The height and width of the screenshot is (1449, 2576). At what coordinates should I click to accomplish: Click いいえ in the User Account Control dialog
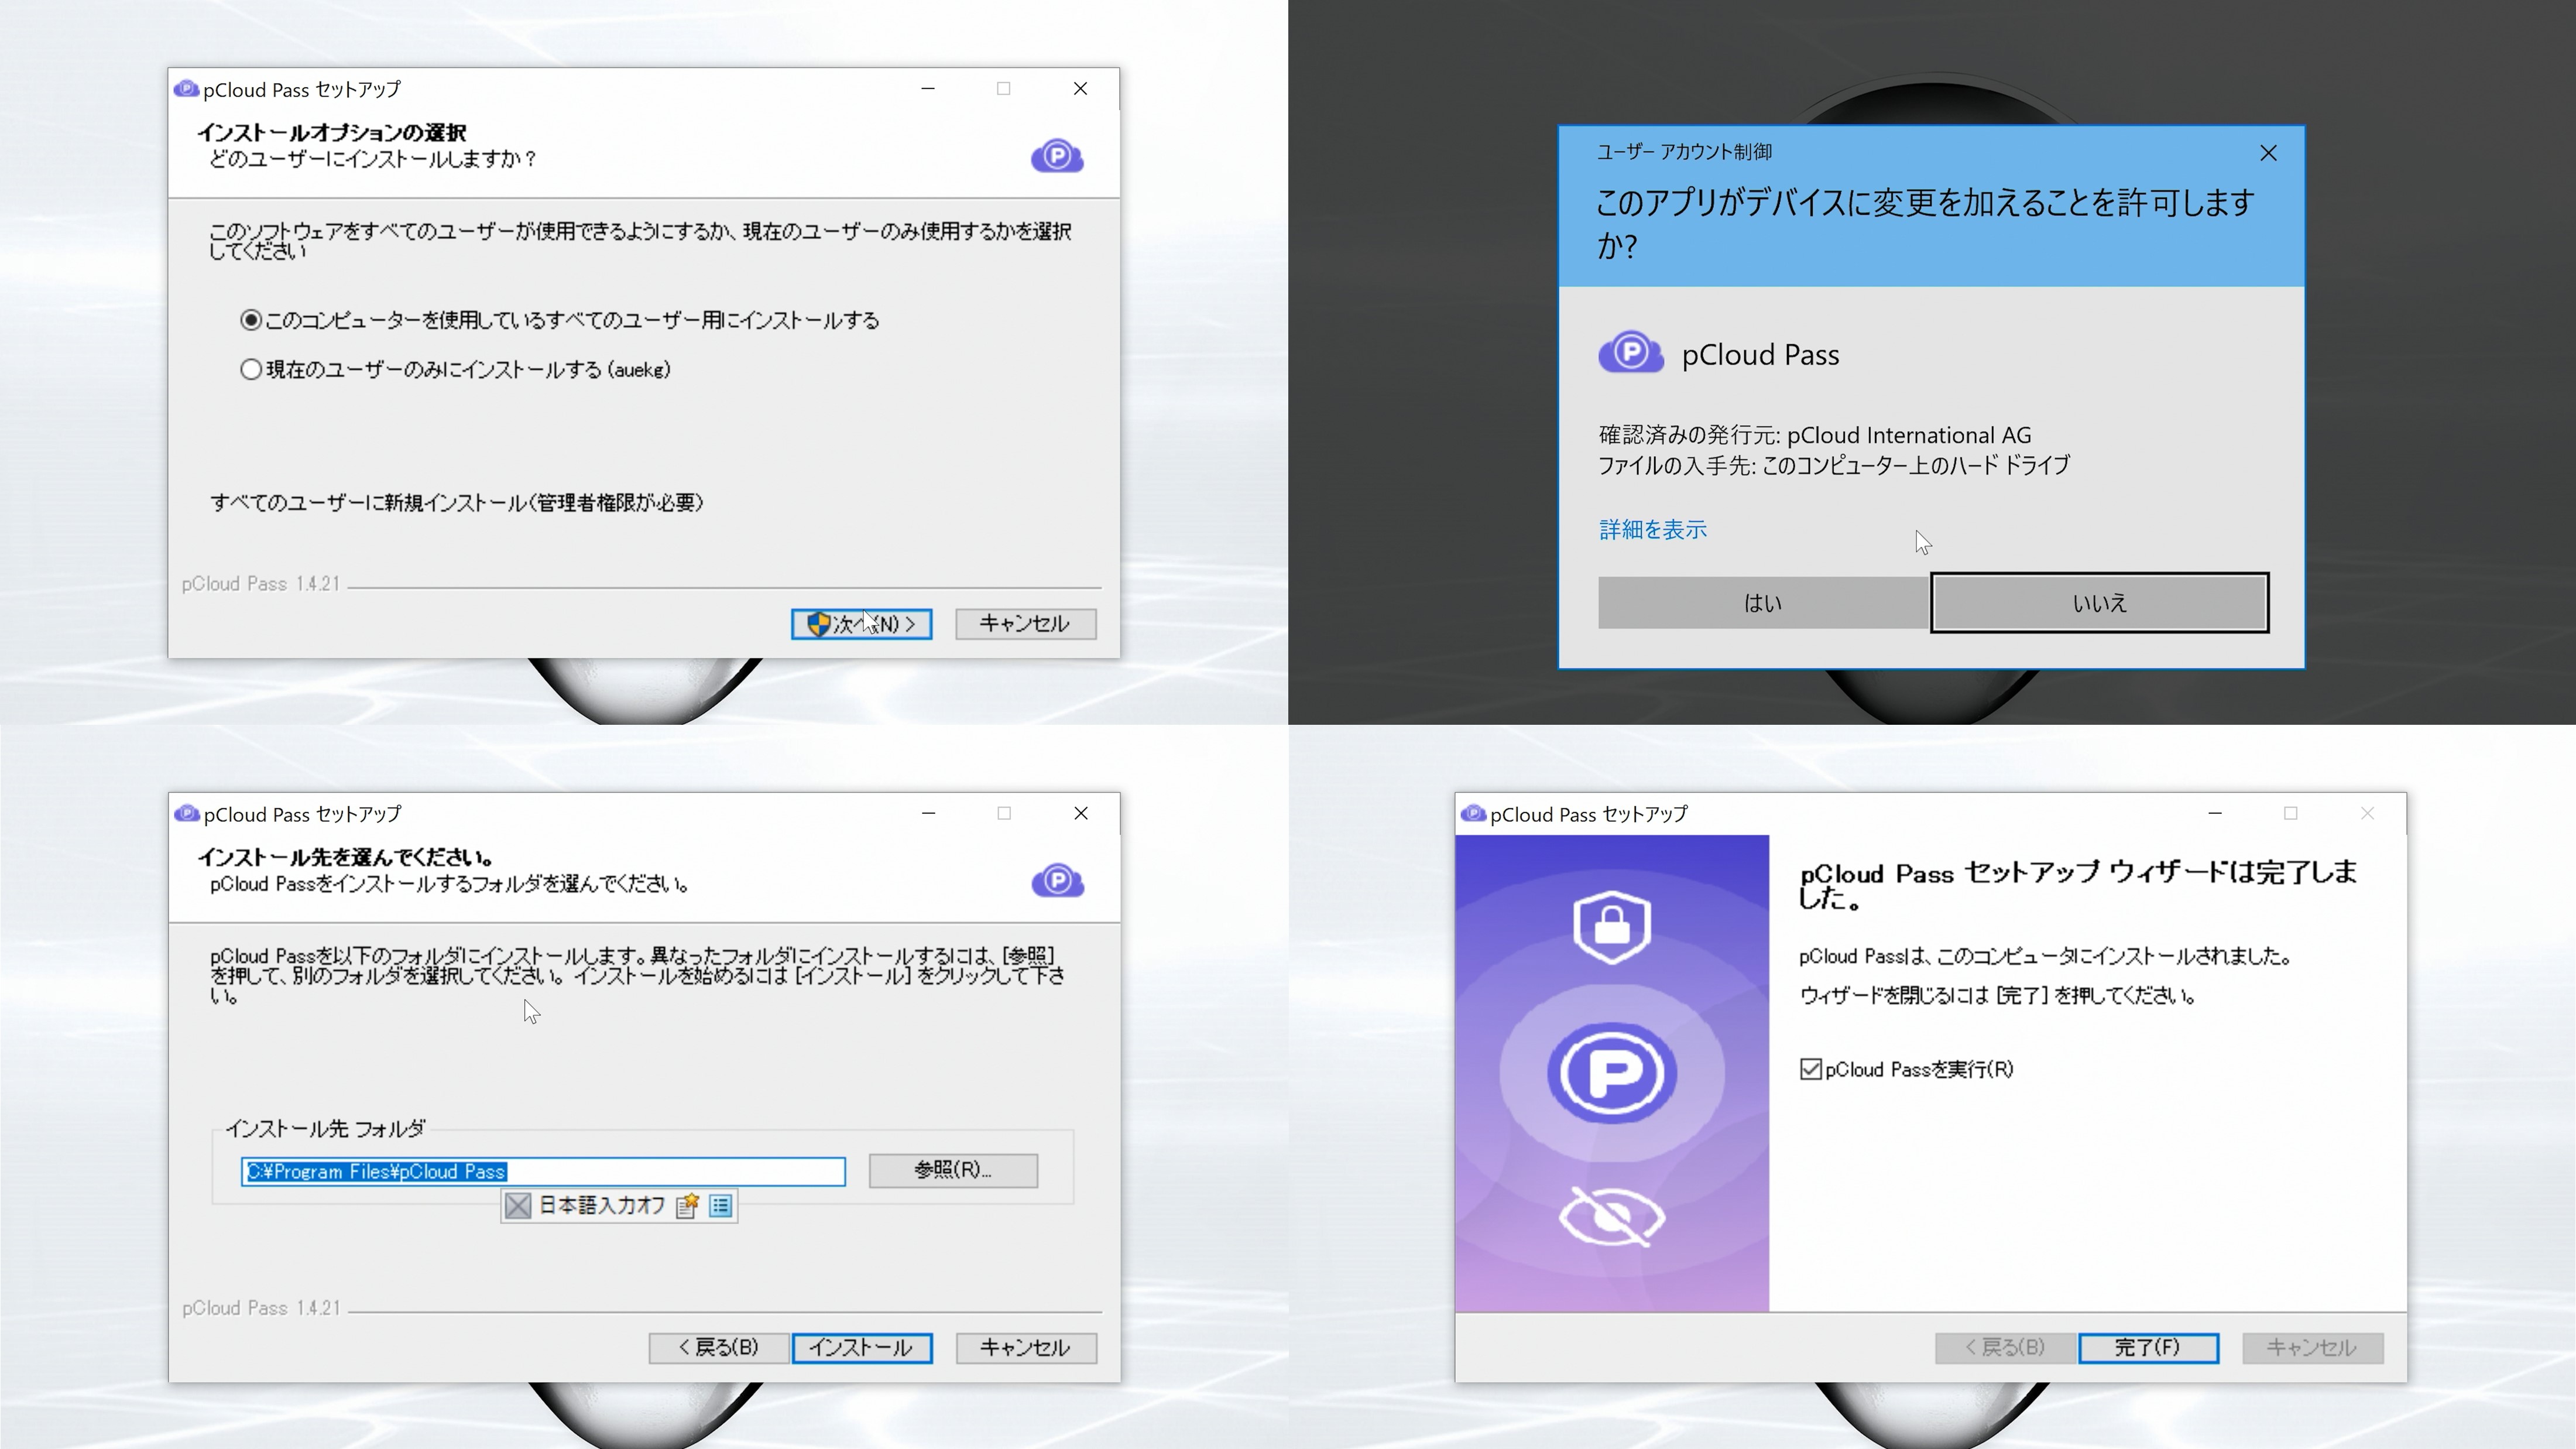[2099, 603]
